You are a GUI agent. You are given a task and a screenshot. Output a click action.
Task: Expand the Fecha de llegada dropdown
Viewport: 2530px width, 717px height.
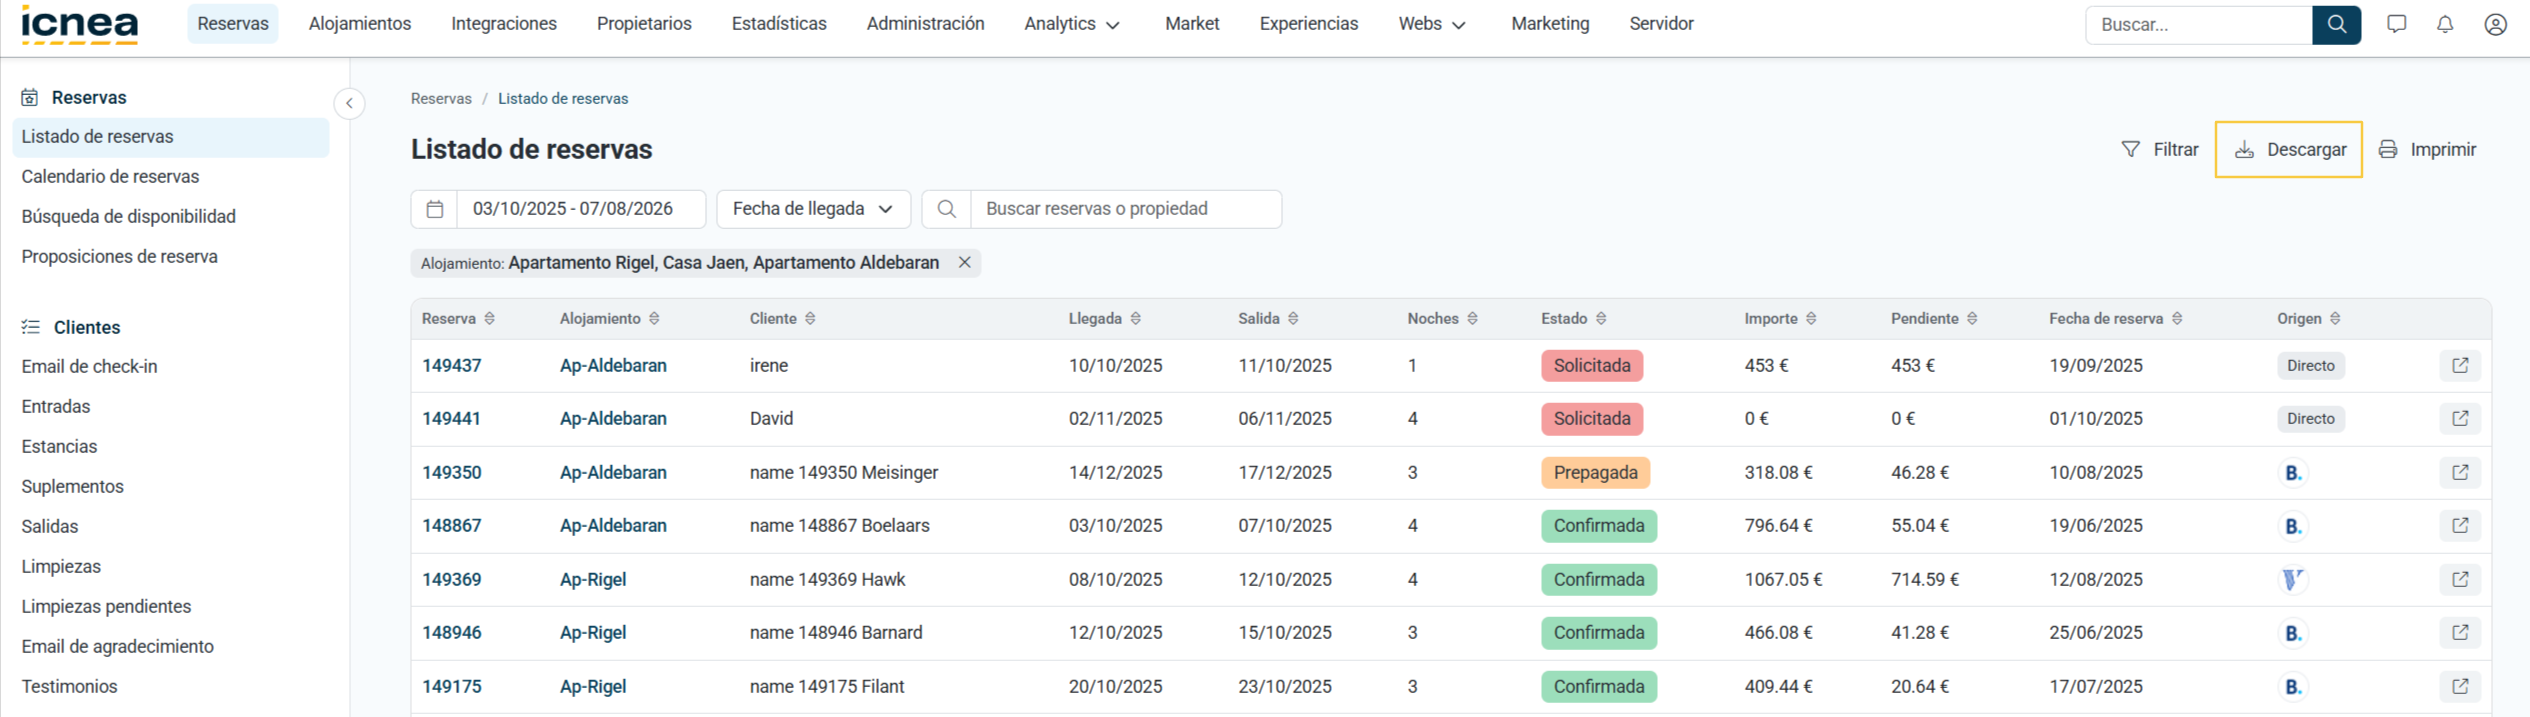click(813, 209)
